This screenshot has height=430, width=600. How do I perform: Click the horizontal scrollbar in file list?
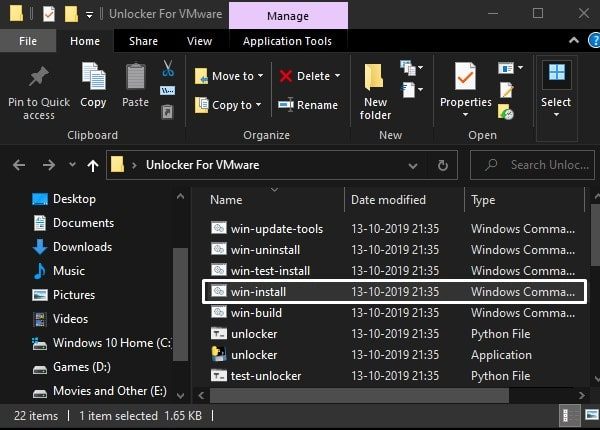tap(359, 395)
